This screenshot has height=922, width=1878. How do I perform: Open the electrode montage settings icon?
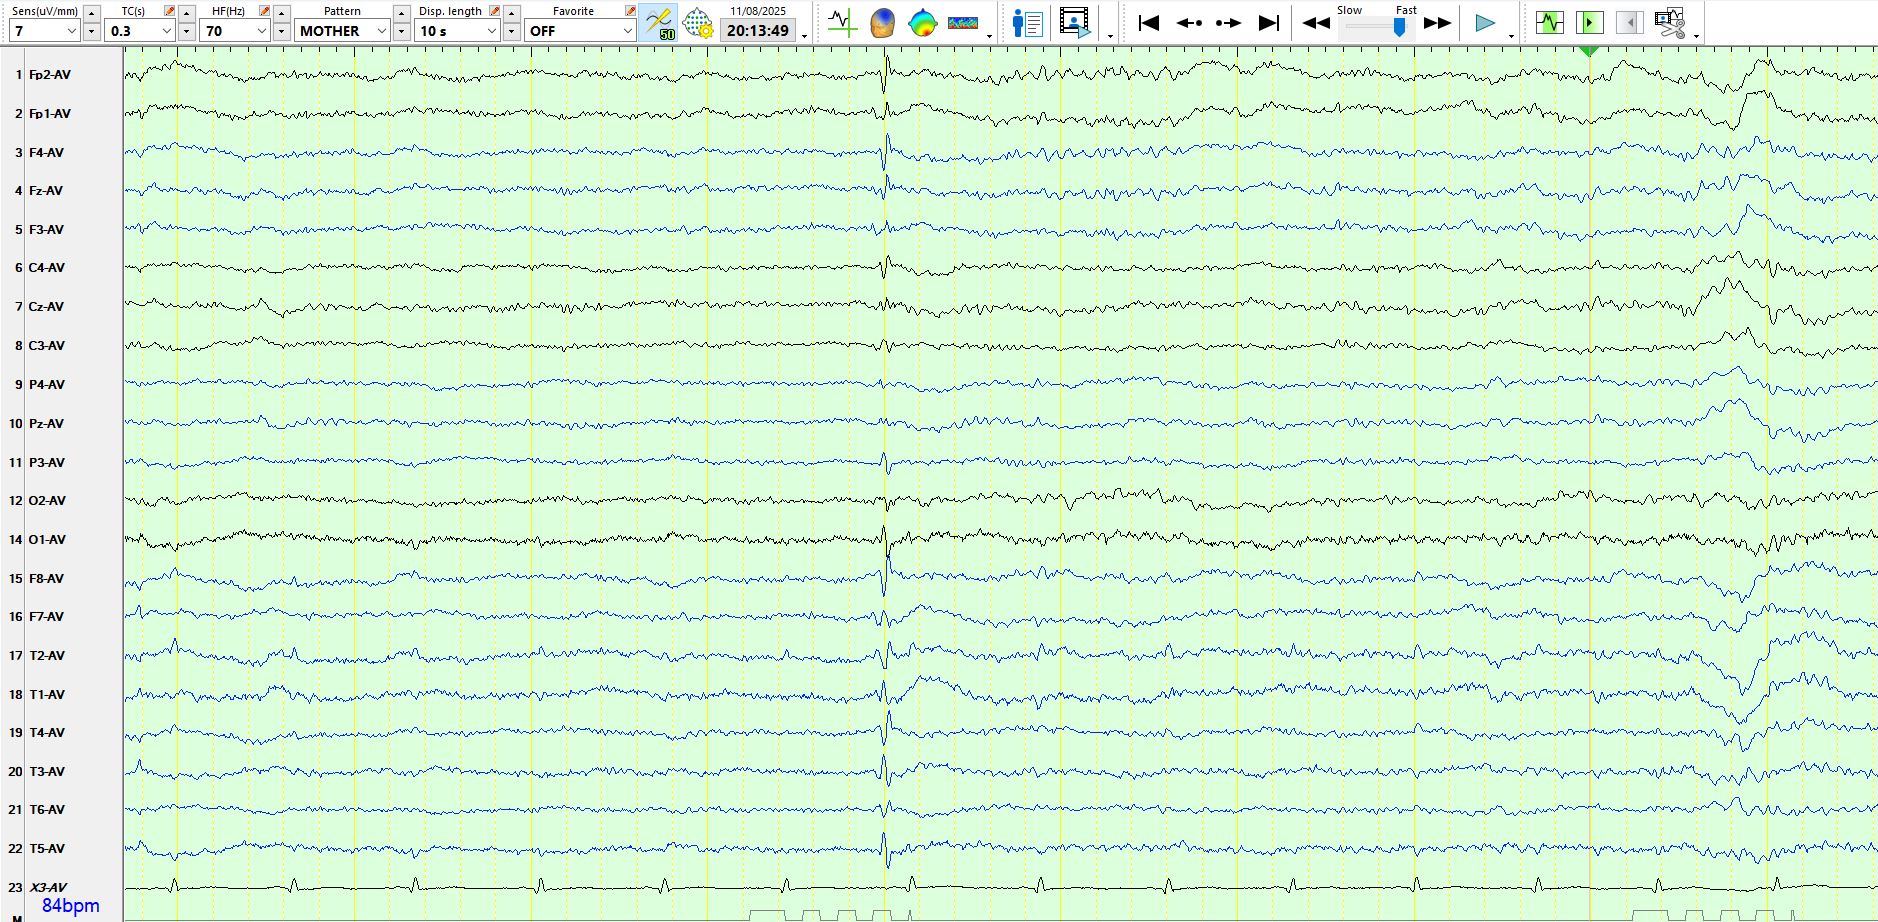click(697, 22)
